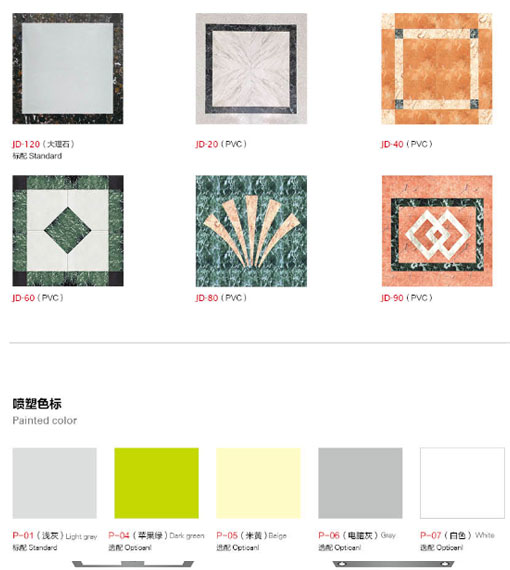510x570 pixels.
Task: Click the JD-80 (PVC) label
Action: click(221, 298)
